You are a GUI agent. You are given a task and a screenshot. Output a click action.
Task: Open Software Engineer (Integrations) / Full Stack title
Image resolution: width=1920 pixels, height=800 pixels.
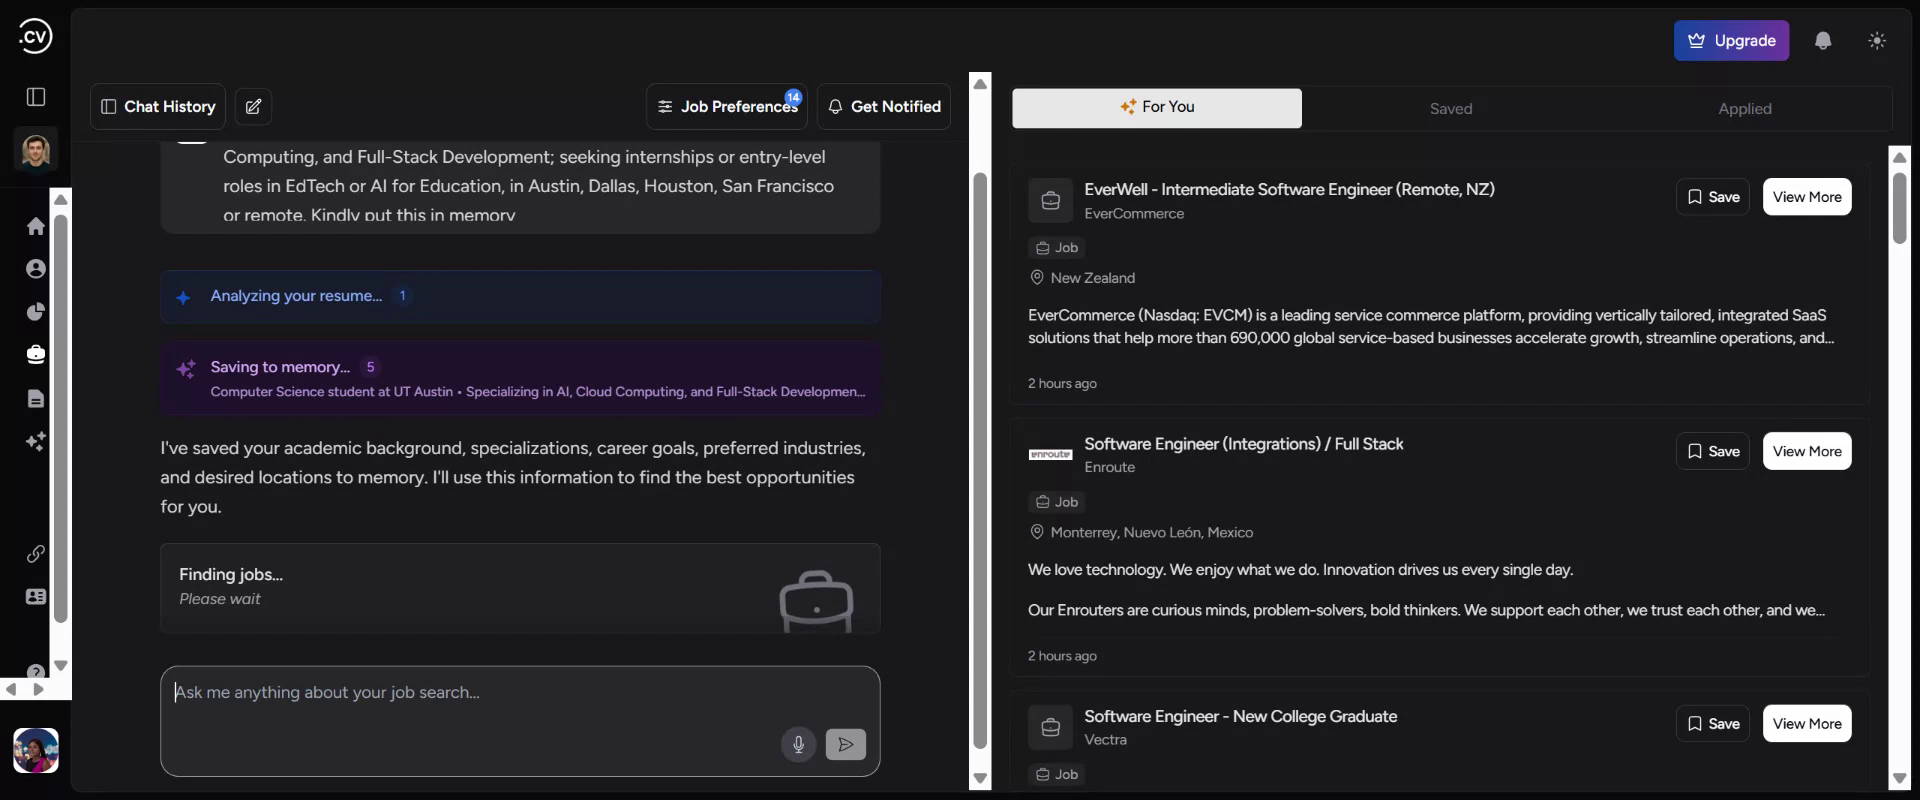point(1244,444)
